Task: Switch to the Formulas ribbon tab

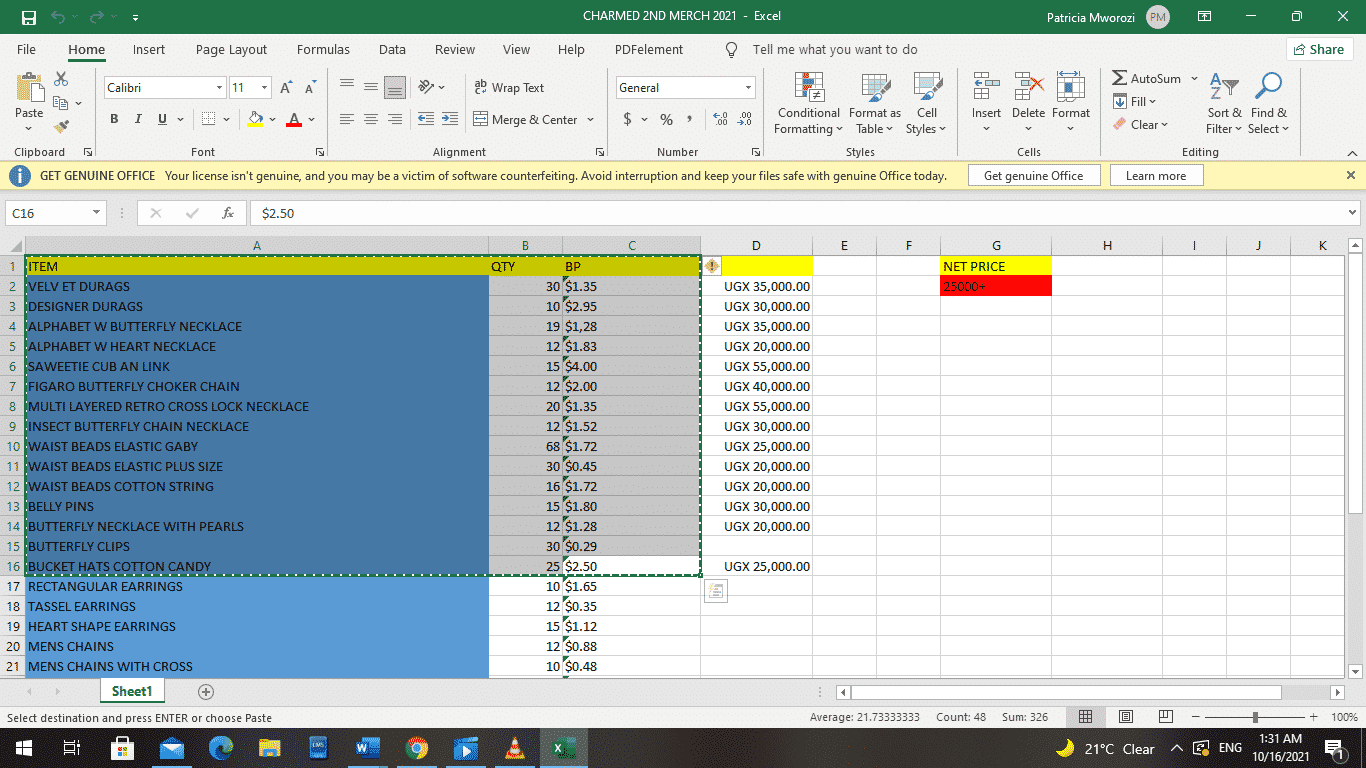Action: 323,49
